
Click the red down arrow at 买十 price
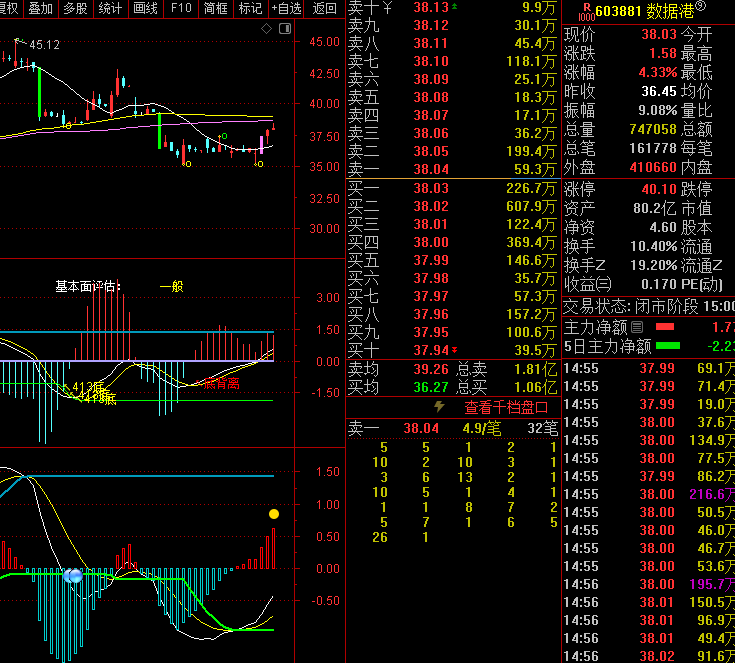(x=456, y=350)
